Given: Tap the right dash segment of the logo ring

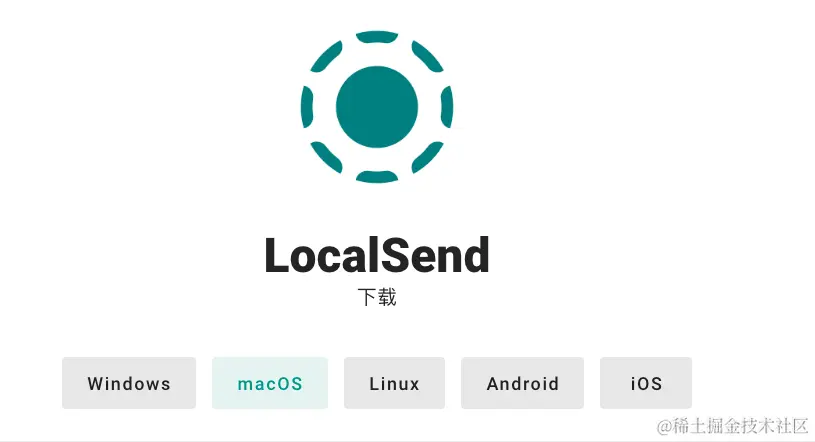Looking at the screenshot, I should (447, 107).
